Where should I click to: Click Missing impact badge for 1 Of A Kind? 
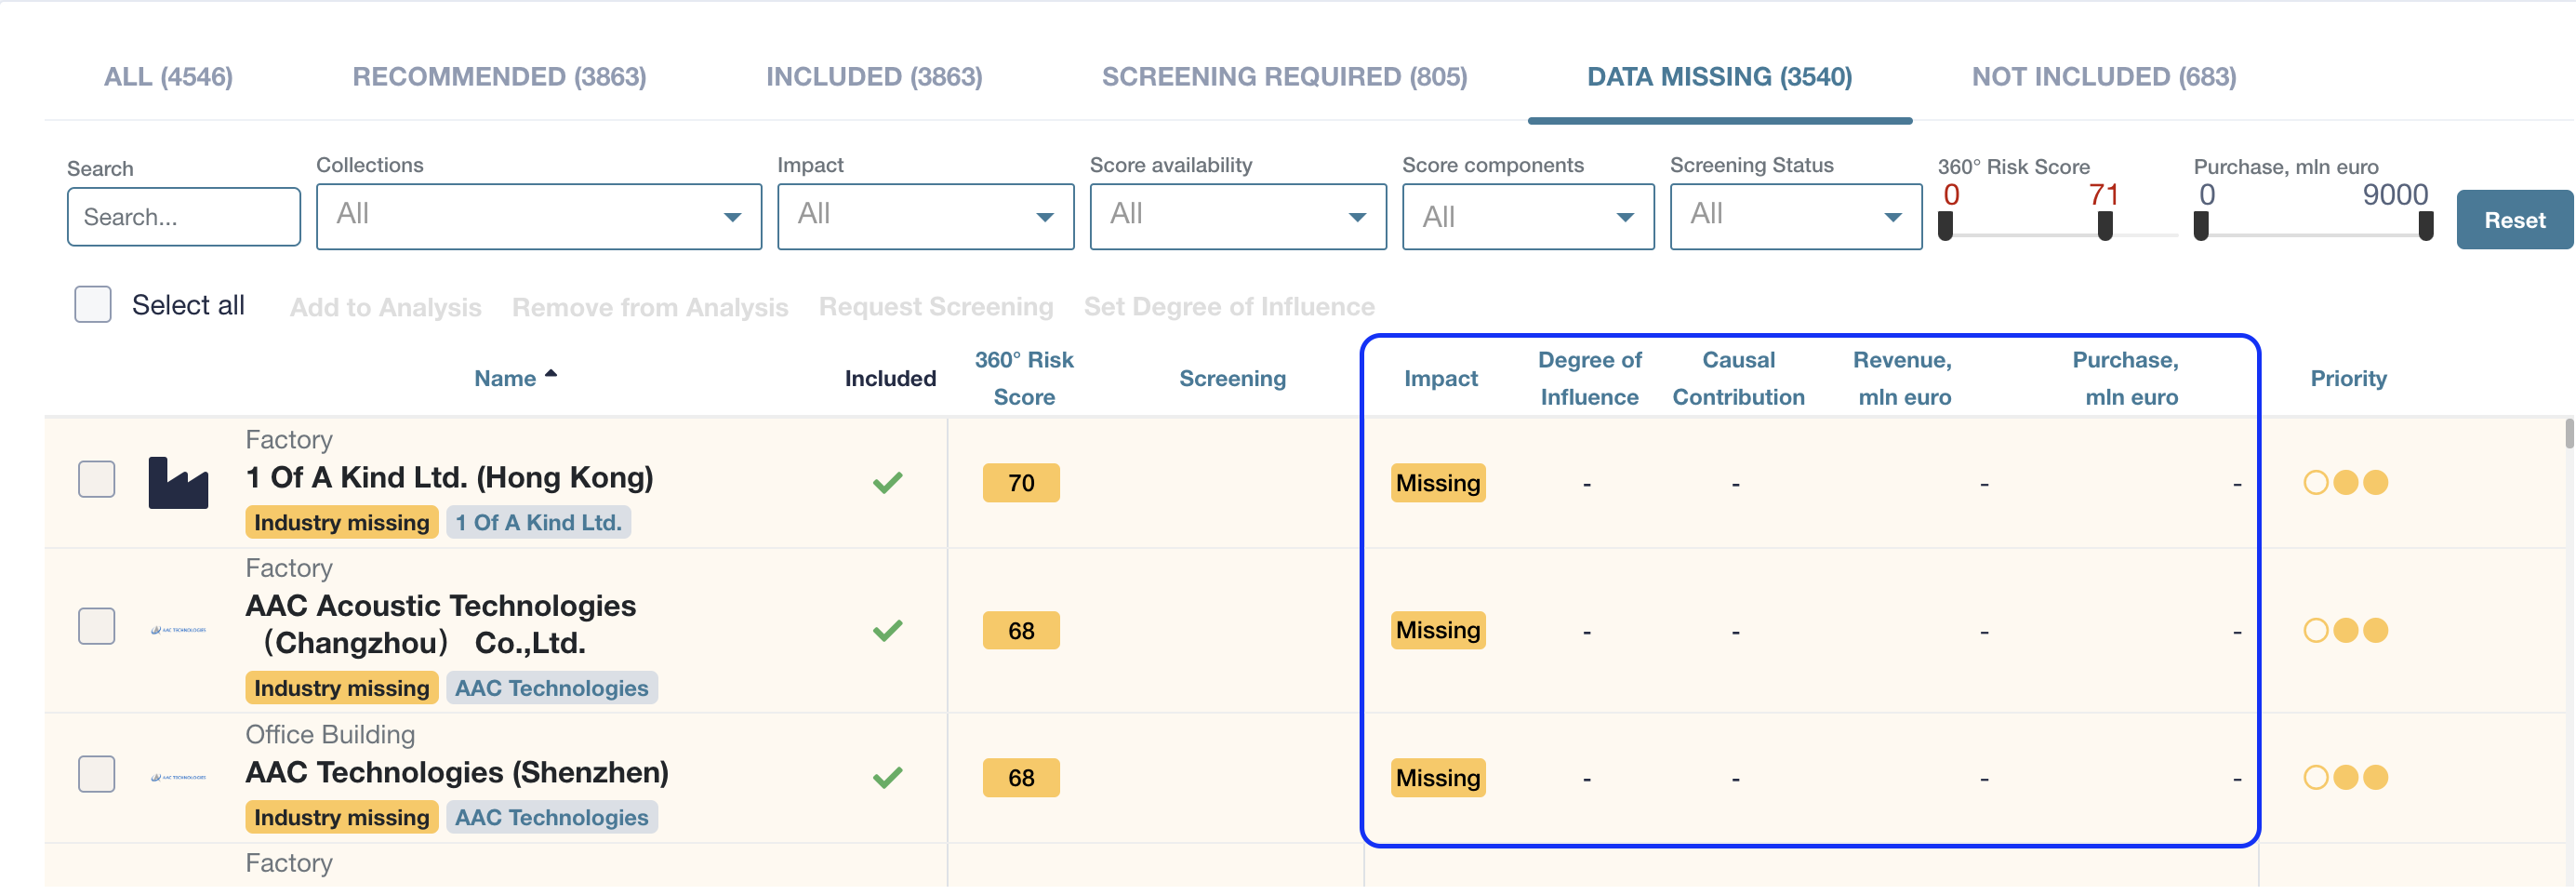(x=1438, y=484)
